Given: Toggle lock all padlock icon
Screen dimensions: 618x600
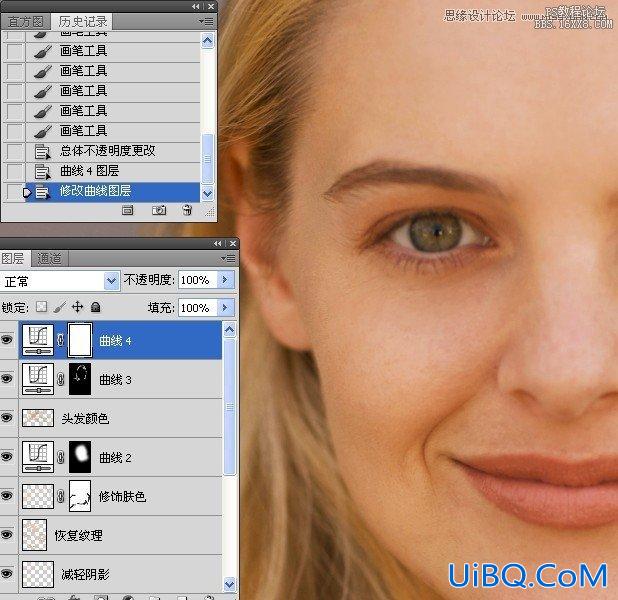Looking at the screenshot, I should point(95,307).
